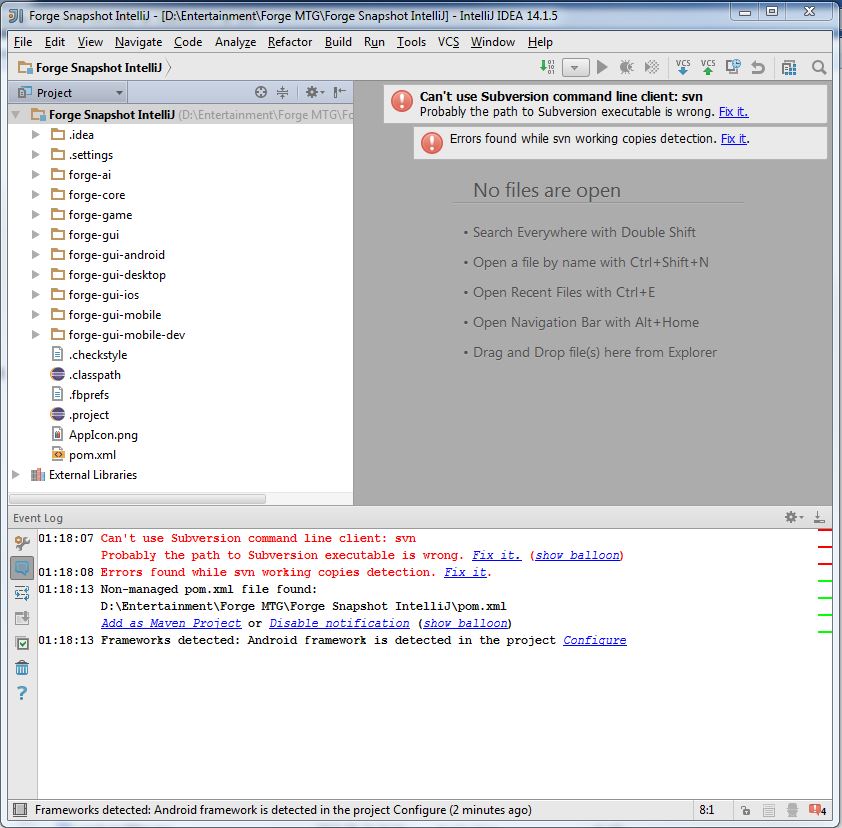
Task: Open the Refactor menu
Action: 290,42
